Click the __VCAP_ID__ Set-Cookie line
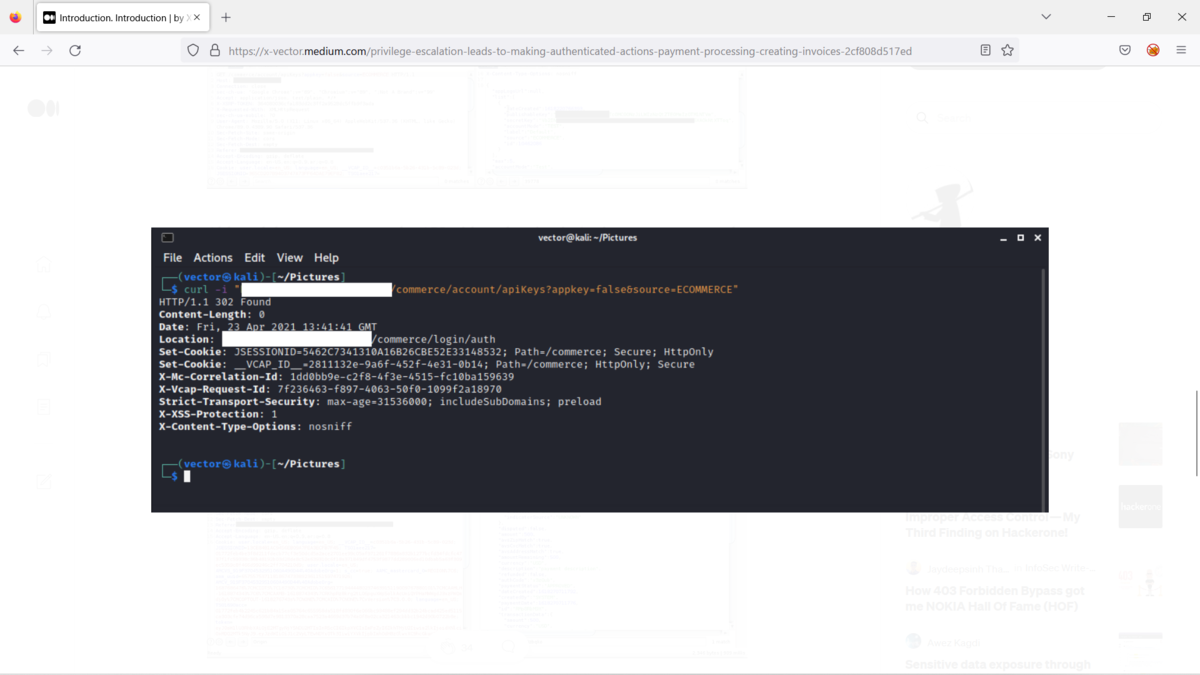This screenshot has width=1200, height=675. pos(426,364)
